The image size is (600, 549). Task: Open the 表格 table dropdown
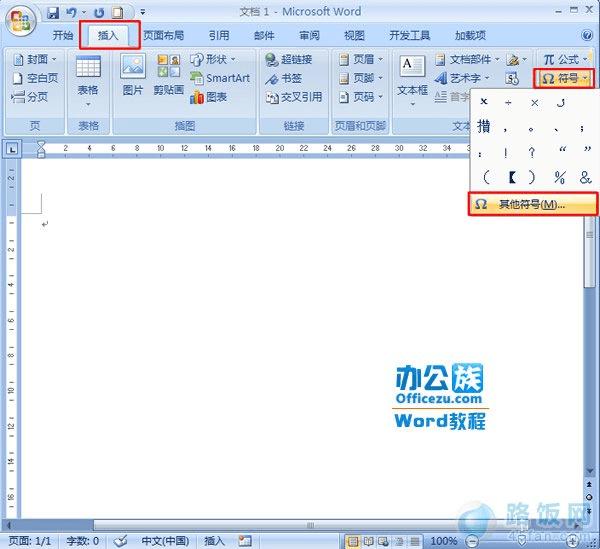(88, 82)
